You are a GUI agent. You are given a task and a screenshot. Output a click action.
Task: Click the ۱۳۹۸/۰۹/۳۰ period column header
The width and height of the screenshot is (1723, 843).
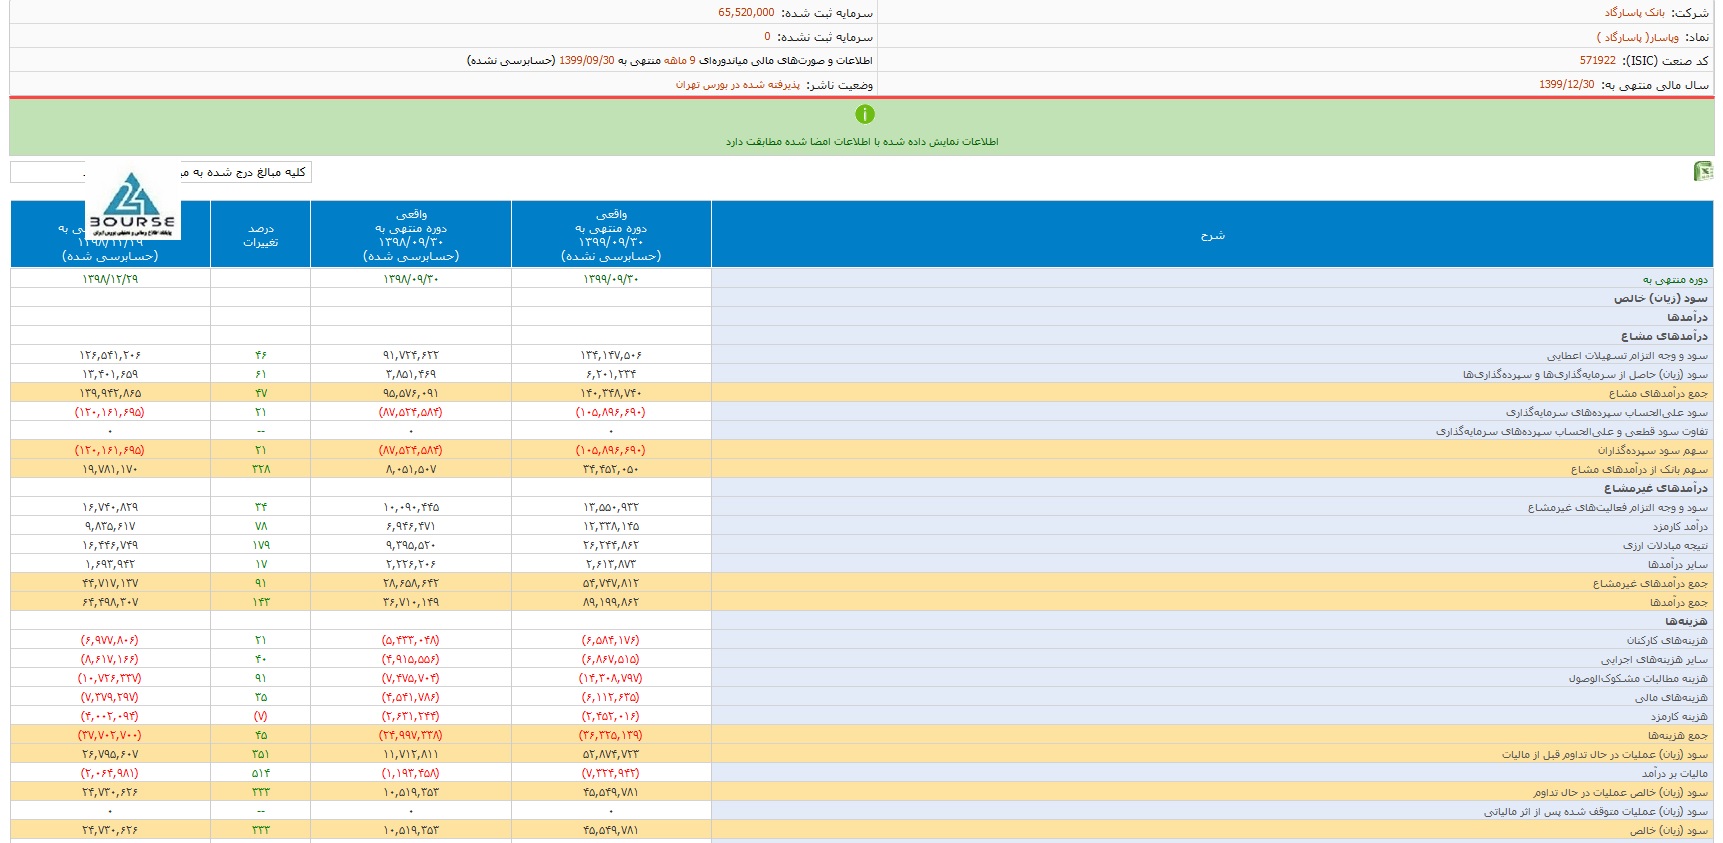point(411,235)
